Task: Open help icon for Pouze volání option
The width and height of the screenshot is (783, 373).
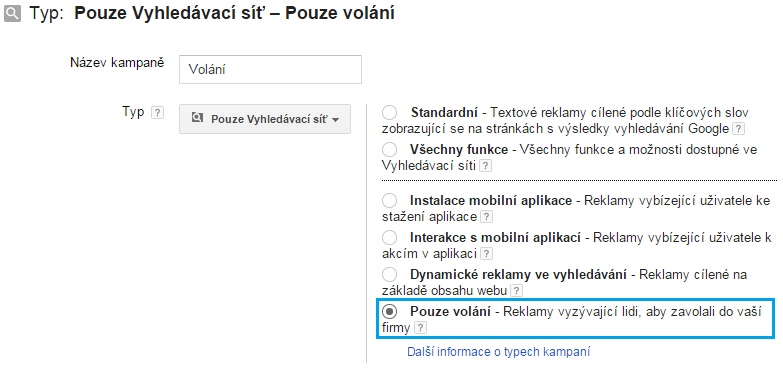Action: 421,328
